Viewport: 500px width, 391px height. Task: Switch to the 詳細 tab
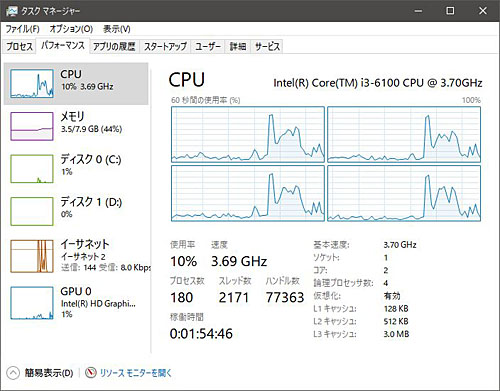pyautogui.click(x=238, y=46)
